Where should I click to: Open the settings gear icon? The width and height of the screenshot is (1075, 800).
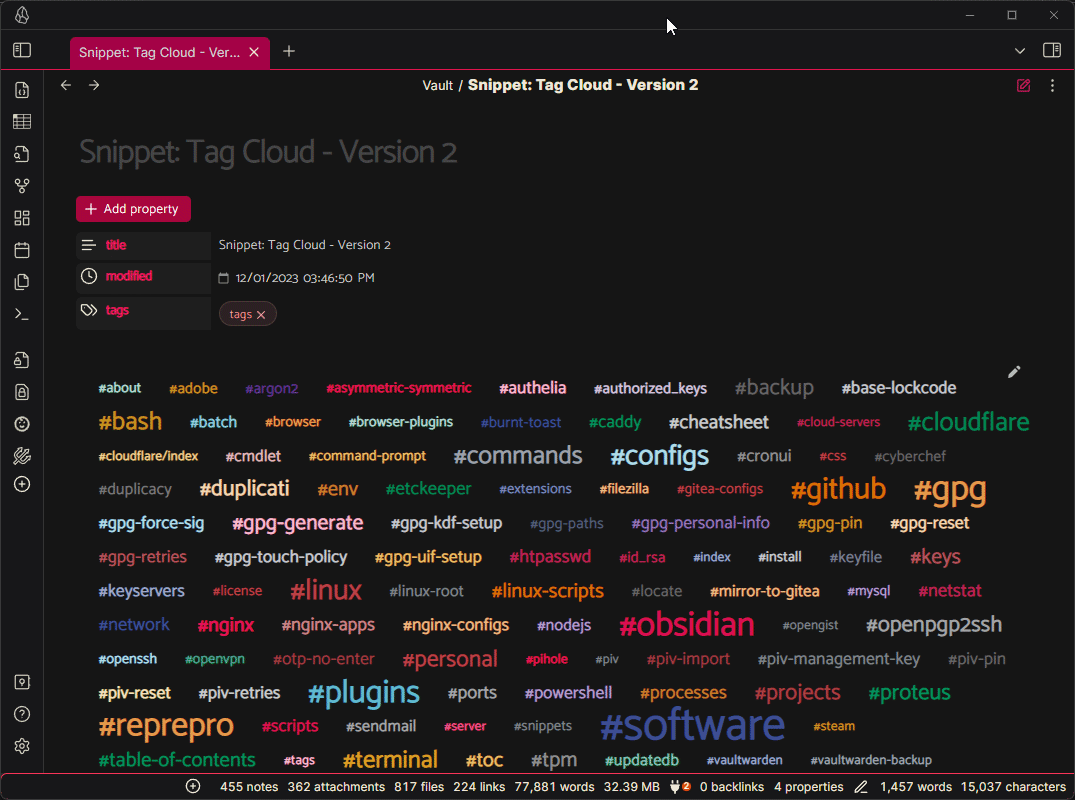coord(22,746)
